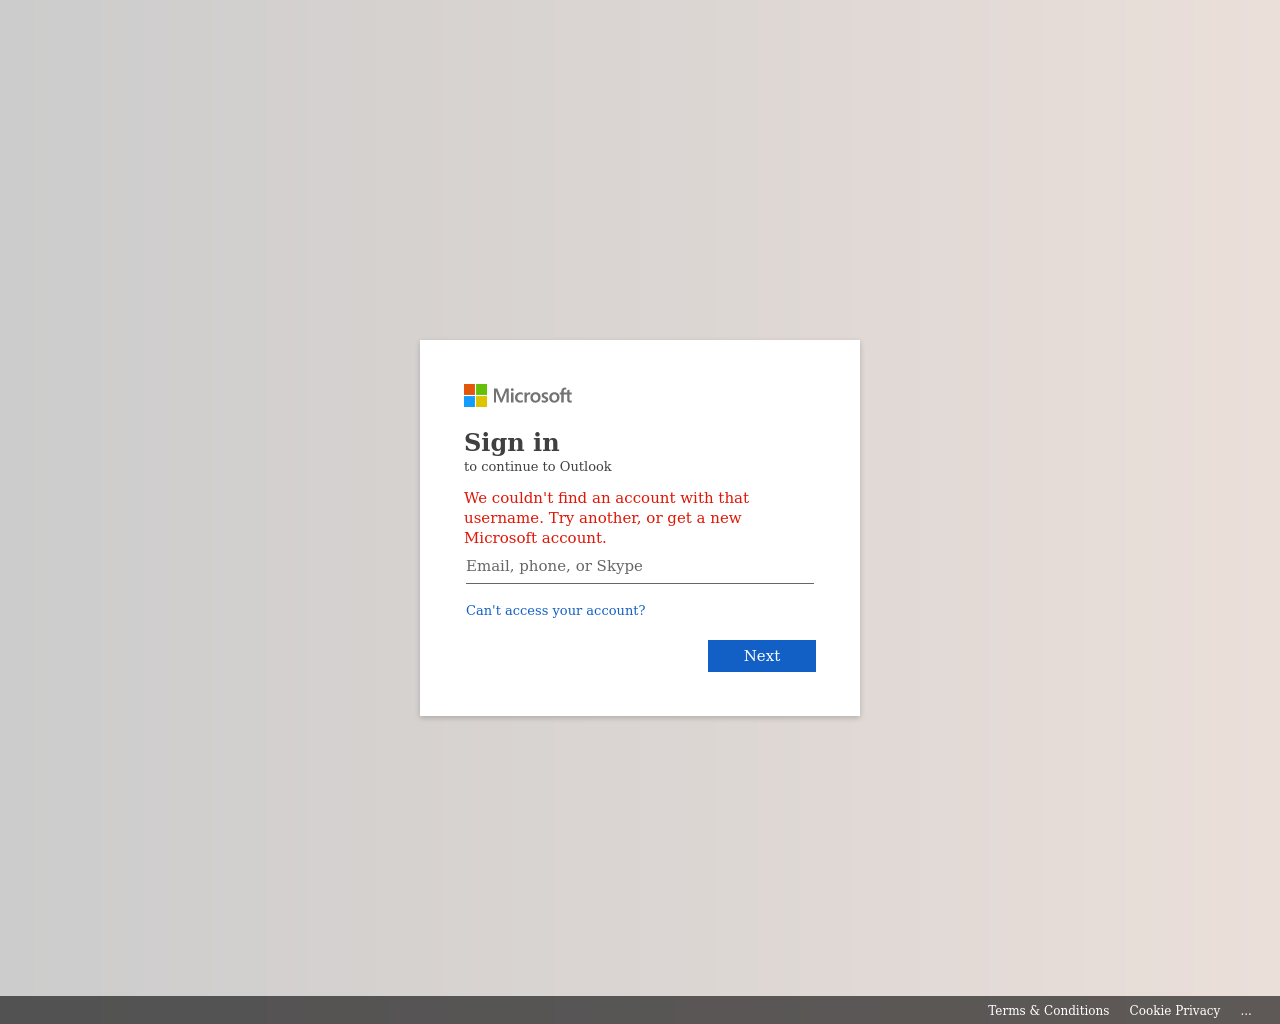Click the Next button
1280x1024 pixels.
click(x=762, y=656)
